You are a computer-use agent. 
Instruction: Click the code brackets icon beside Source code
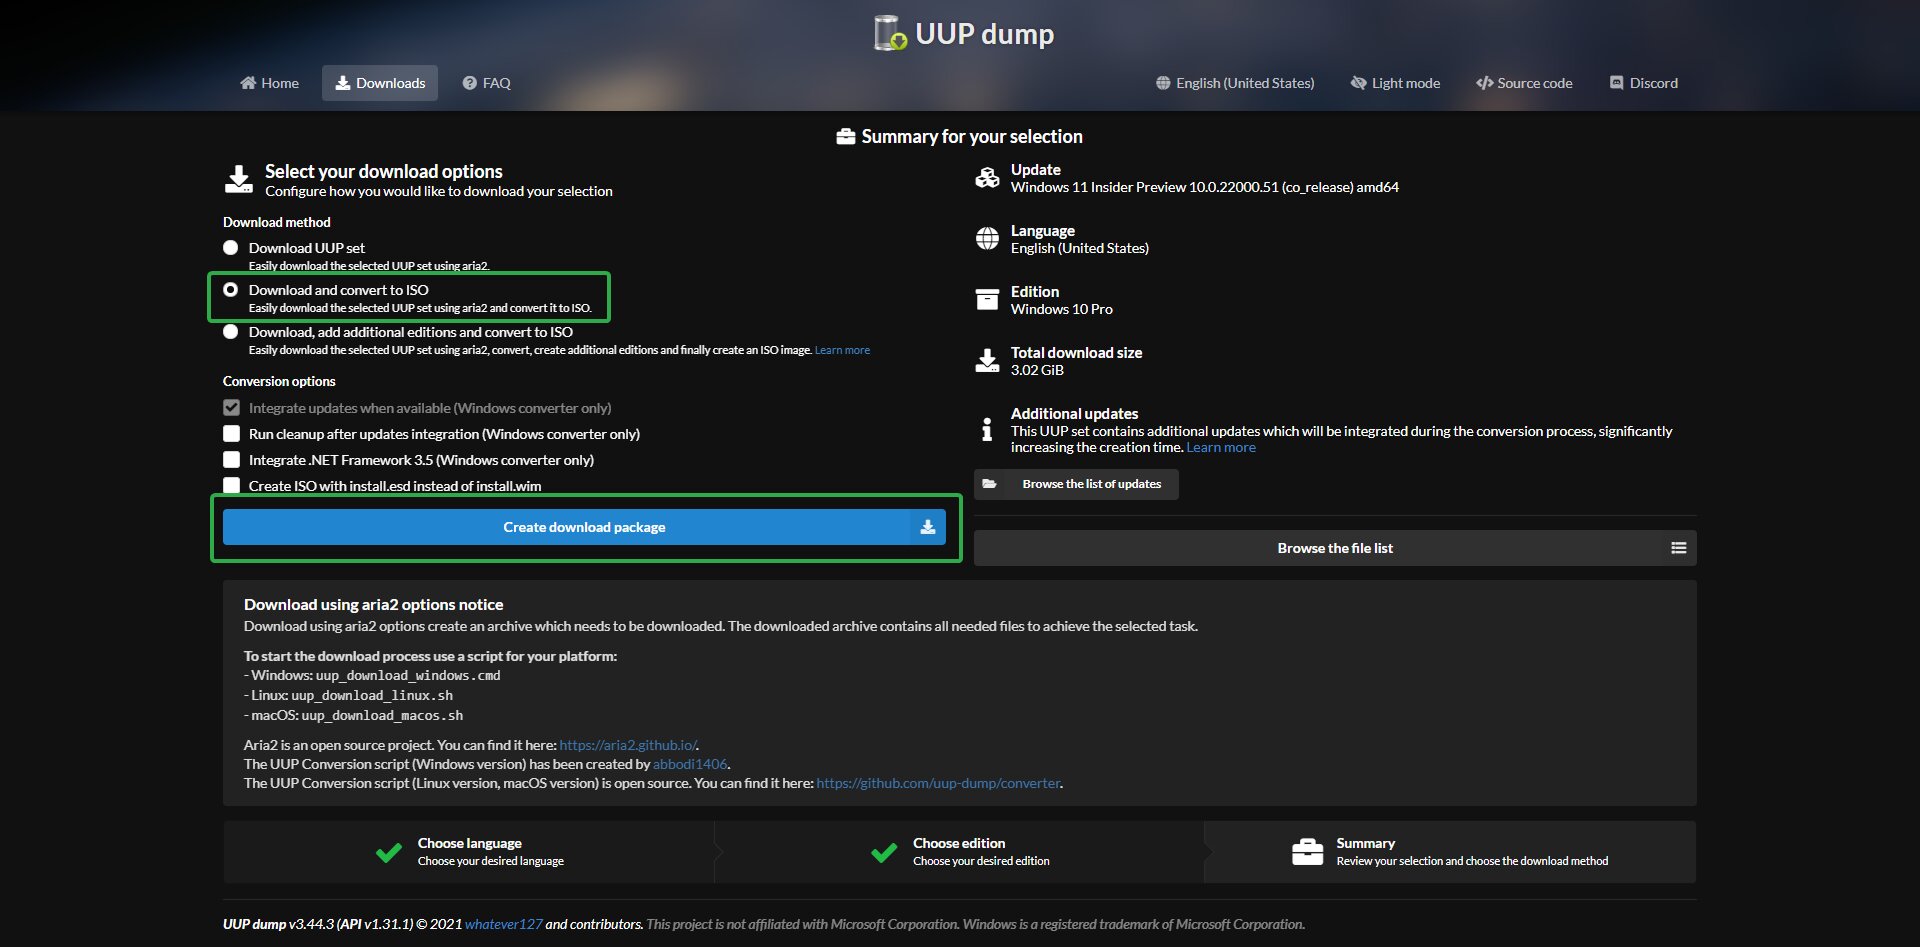1485,83
